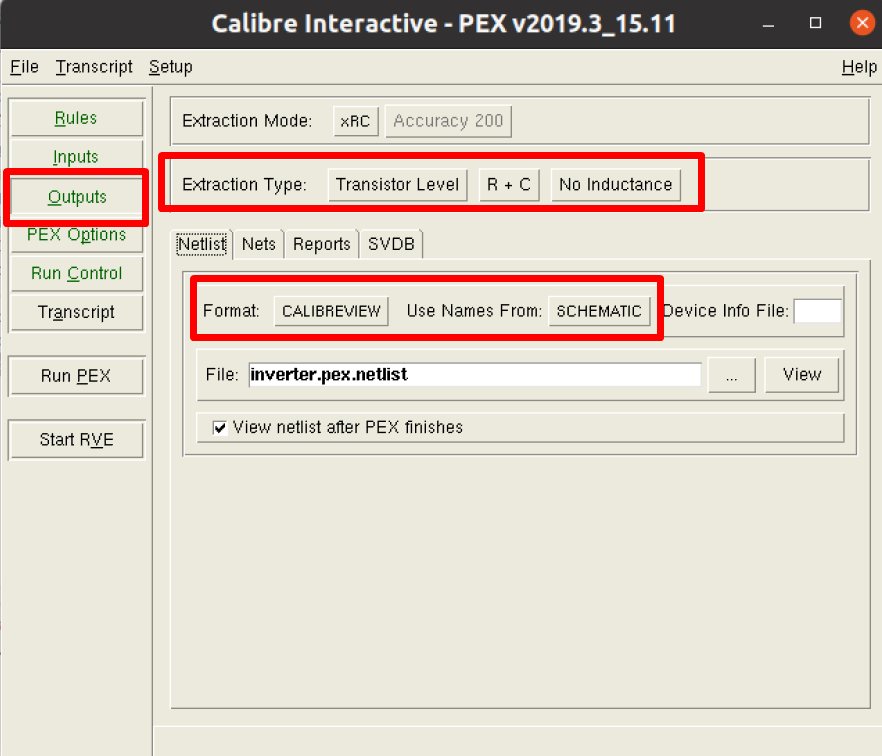Open the Run Control pane
Image resolution: width=882 pixels, height=756 pixels.
(76, 273)
